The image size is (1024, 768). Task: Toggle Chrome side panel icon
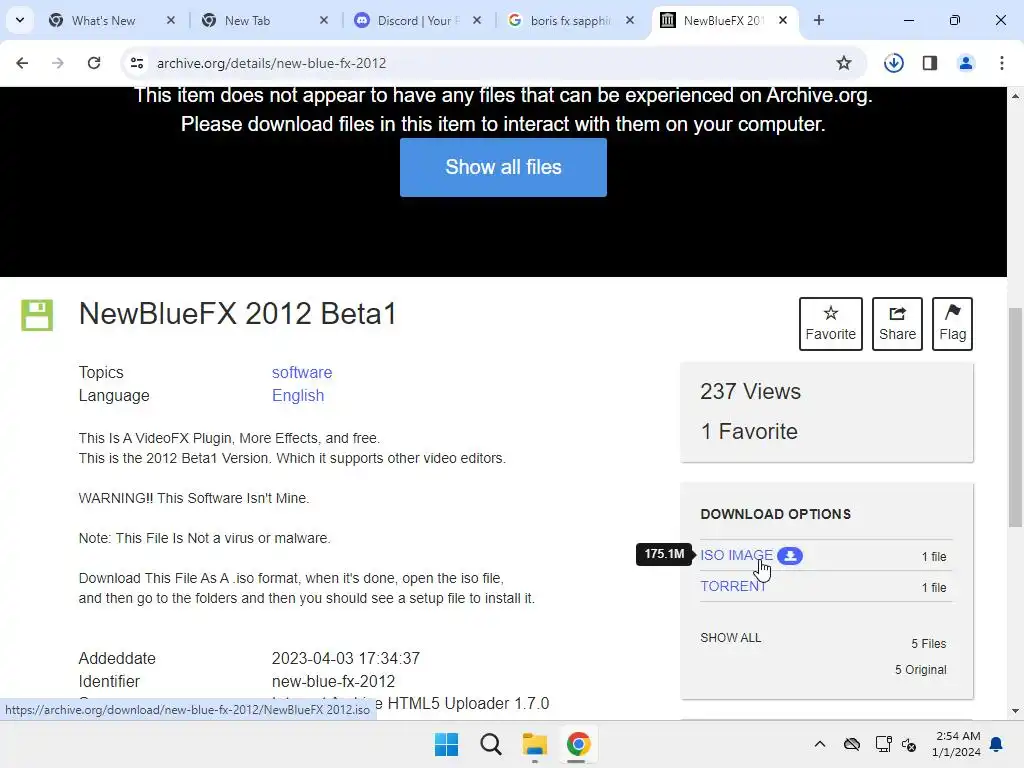click(x=930, y=63)
